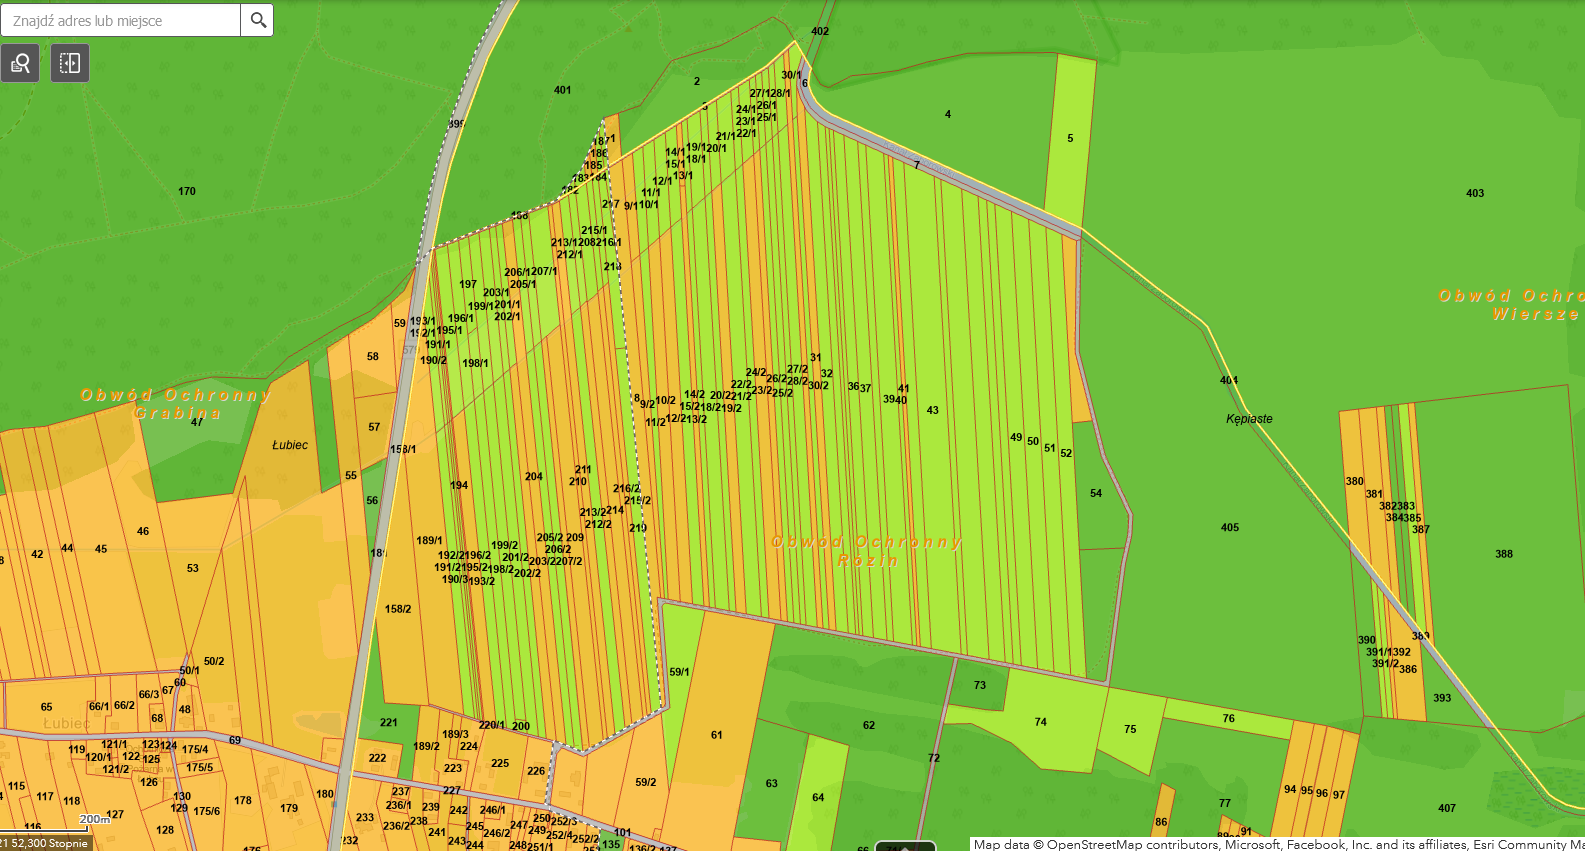Image resolution: width=1585 pixels, height=851 pixels.
Task: Select parcel label 59/1
Action: point(679,672)
